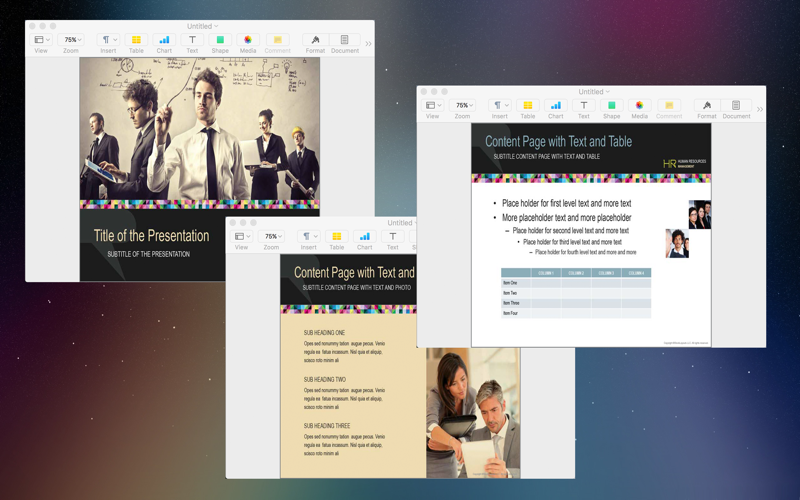The height and width of the screenshot is (500, 800).
Task: Select bullet 'More placeholder text and more placeholder'
Action: click(566, 217)
